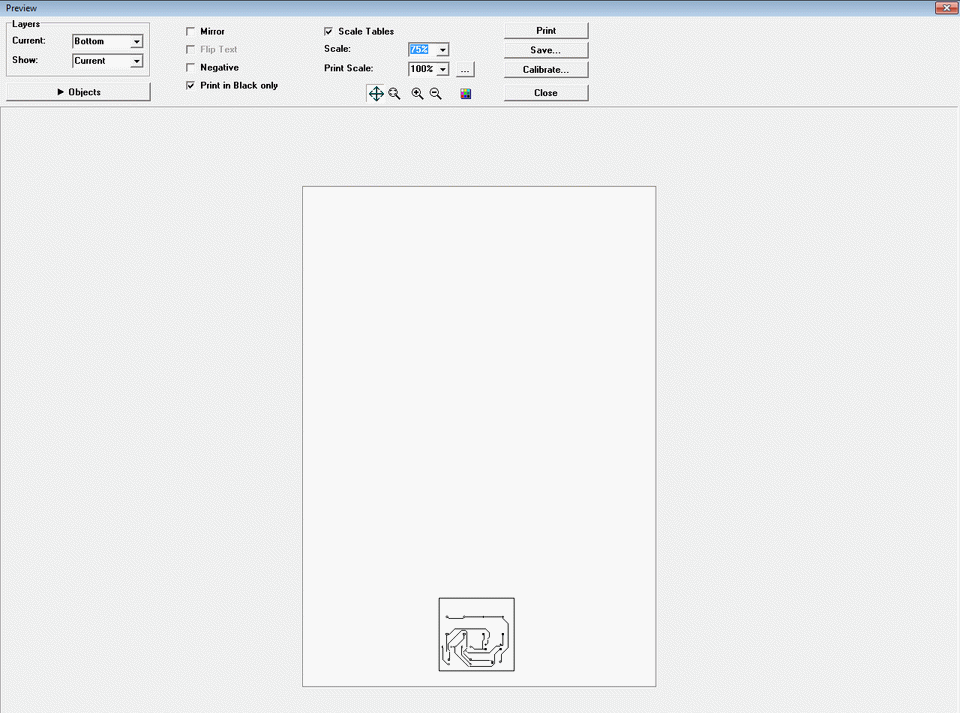Click the Print button
Screen dimensions: 960x713
[x=546, y=31]
